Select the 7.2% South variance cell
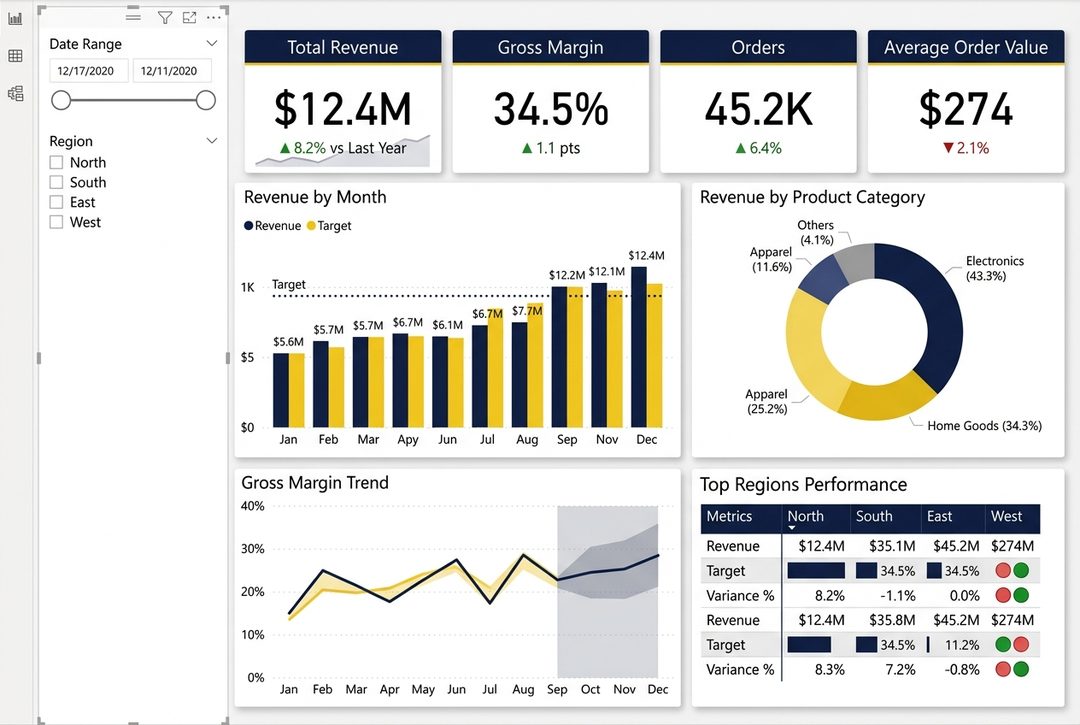Viewport: 1080px width, 725px height. [900, 669]
